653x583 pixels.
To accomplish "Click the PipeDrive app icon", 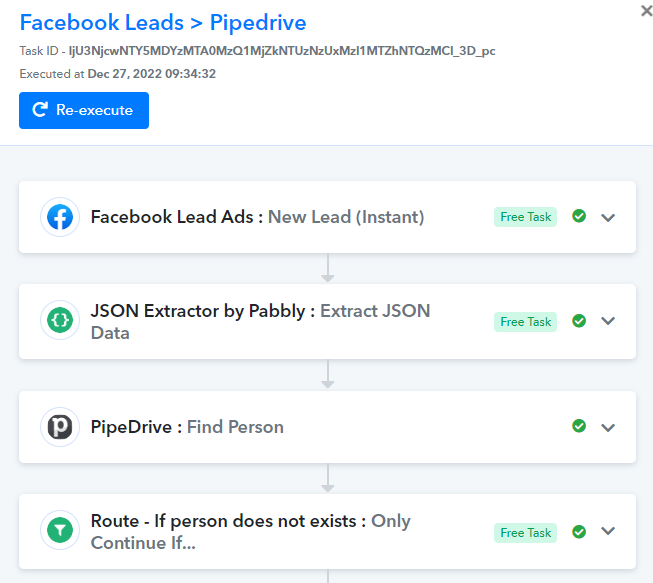I will point(60,427).
